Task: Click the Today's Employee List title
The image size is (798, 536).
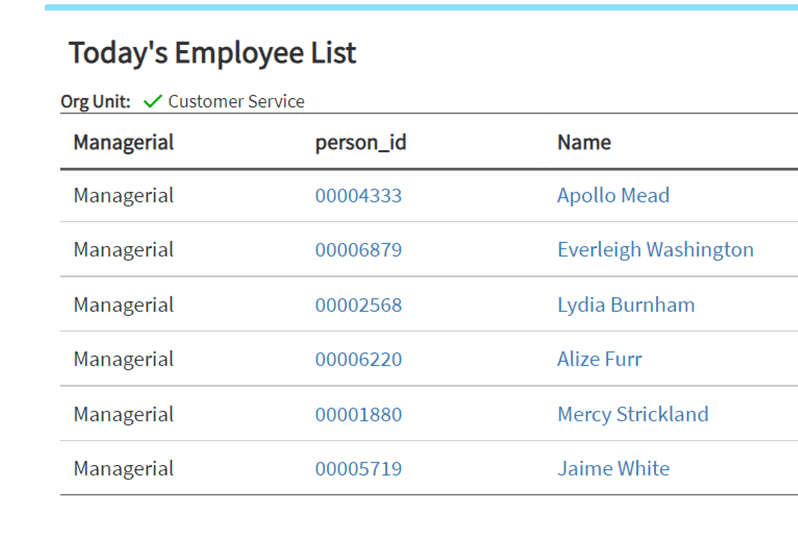Action: [x=212, y=53]
